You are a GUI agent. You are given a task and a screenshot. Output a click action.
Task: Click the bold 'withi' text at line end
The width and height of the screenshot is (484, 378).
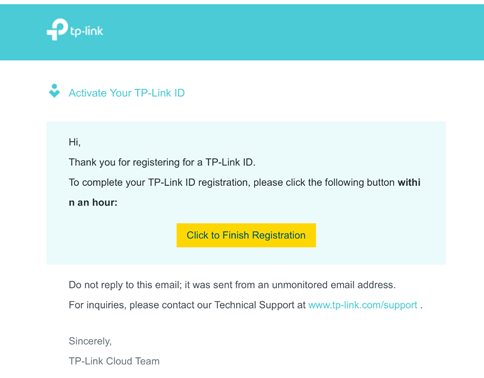click(409, 183)
